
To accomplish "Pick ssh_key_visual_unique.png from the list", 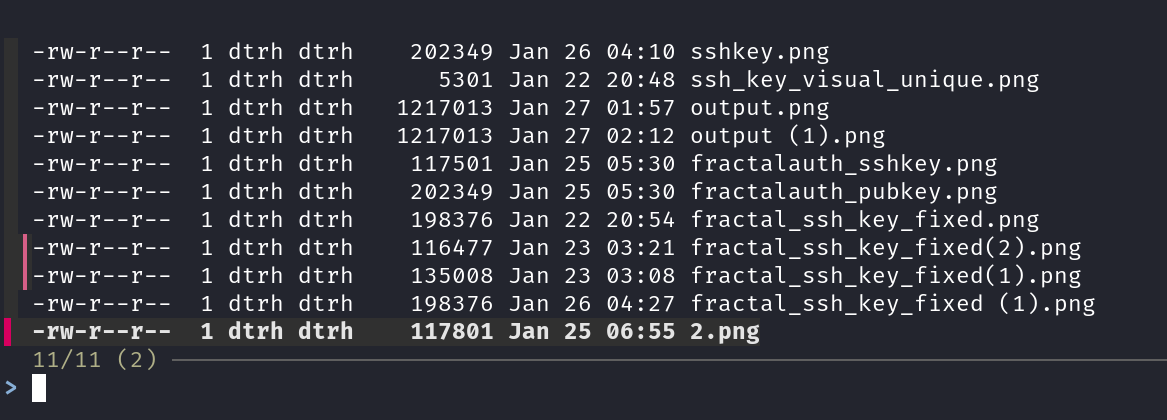I will 864,79.
